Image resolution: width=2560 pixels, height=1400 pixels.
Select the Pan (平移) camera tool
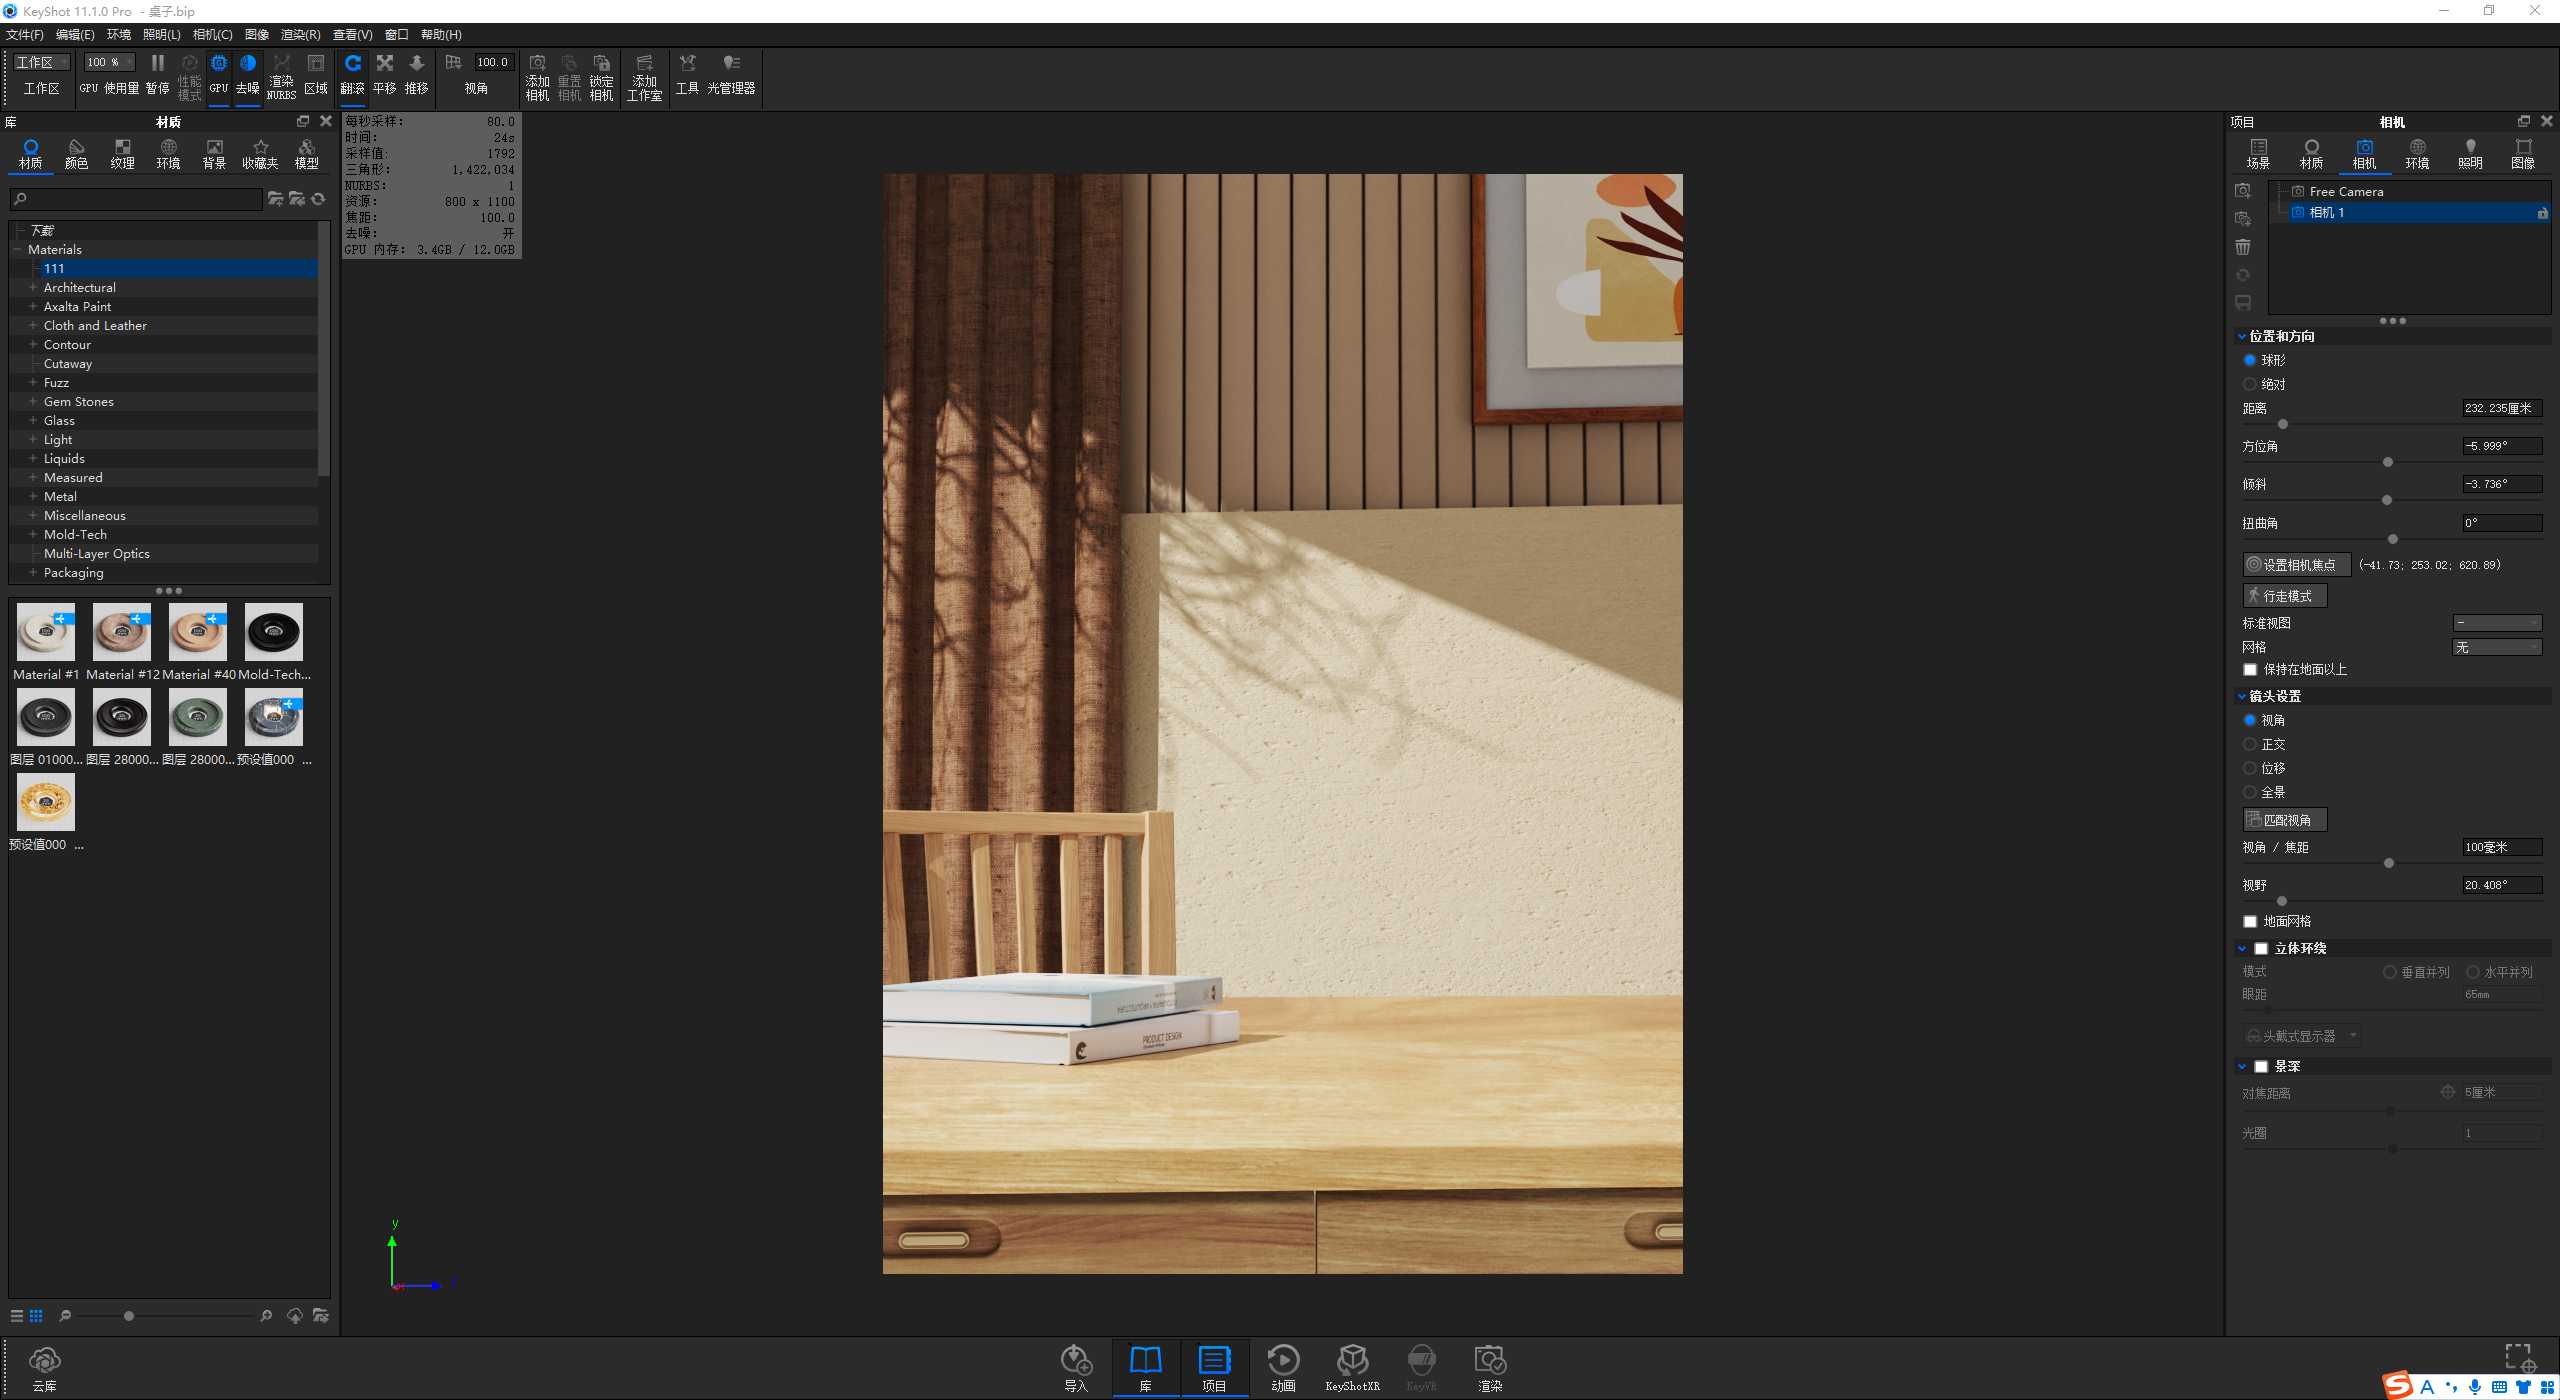pos(385,74)
